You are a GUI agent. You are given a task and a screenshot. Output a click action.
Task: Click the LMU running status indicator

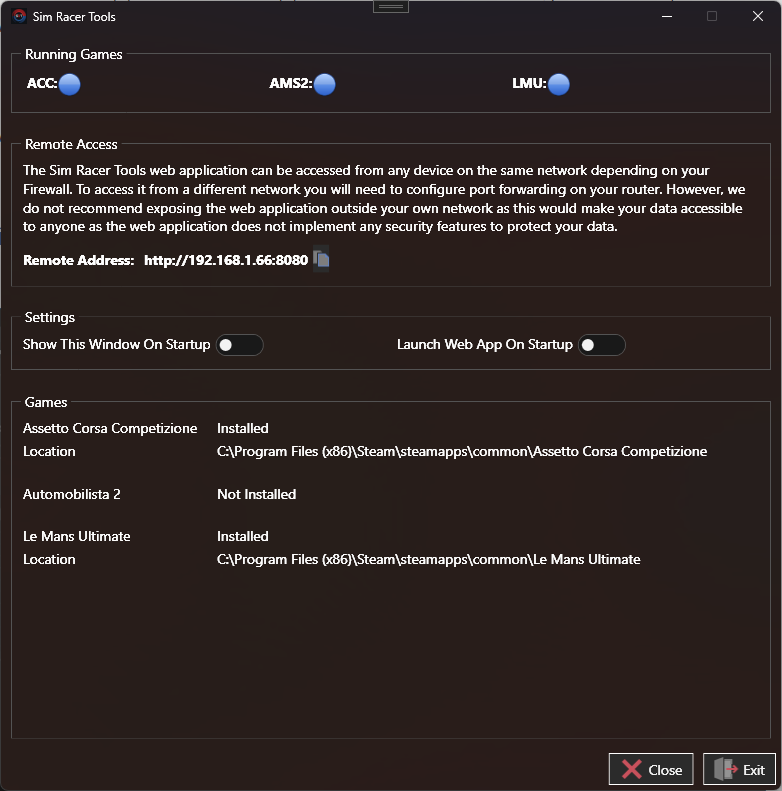click(x=558, y=84)
